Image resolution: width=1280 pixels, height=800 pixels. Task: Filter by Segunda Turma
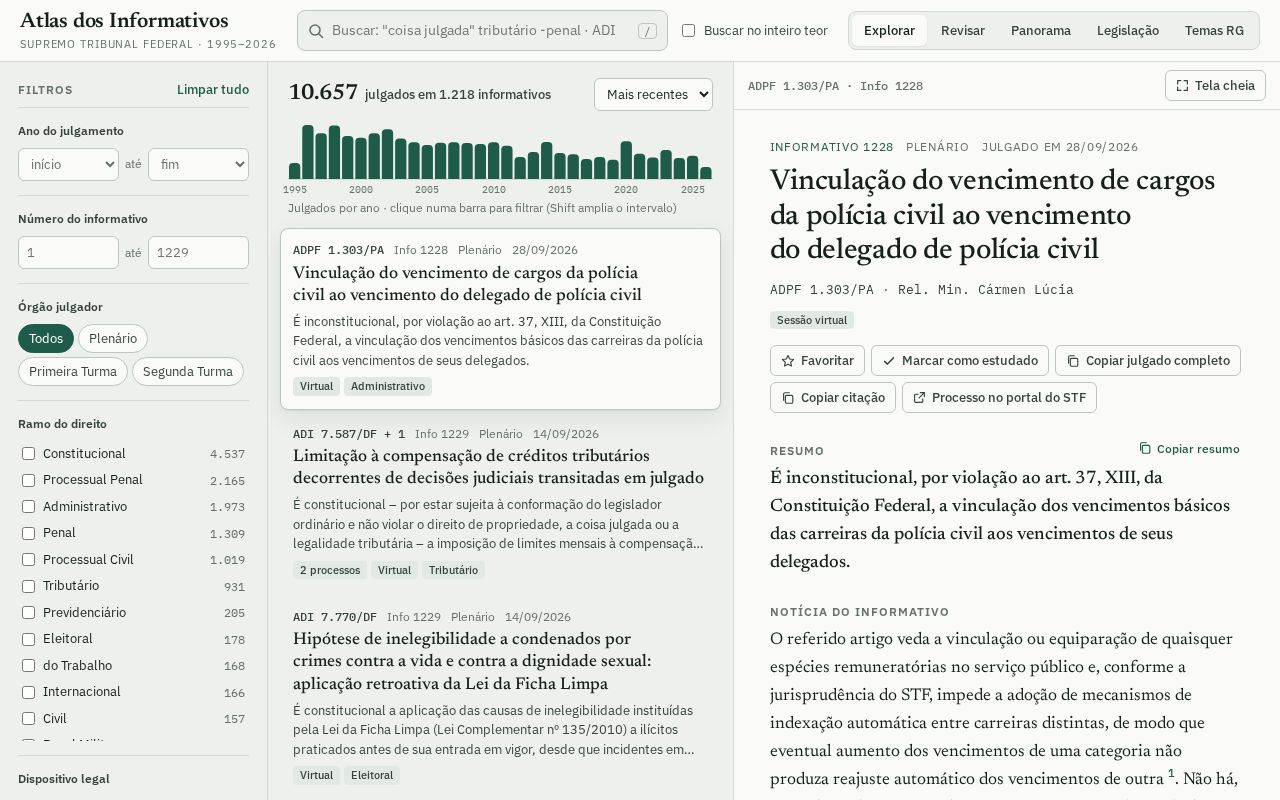click(x=188, y=371)
